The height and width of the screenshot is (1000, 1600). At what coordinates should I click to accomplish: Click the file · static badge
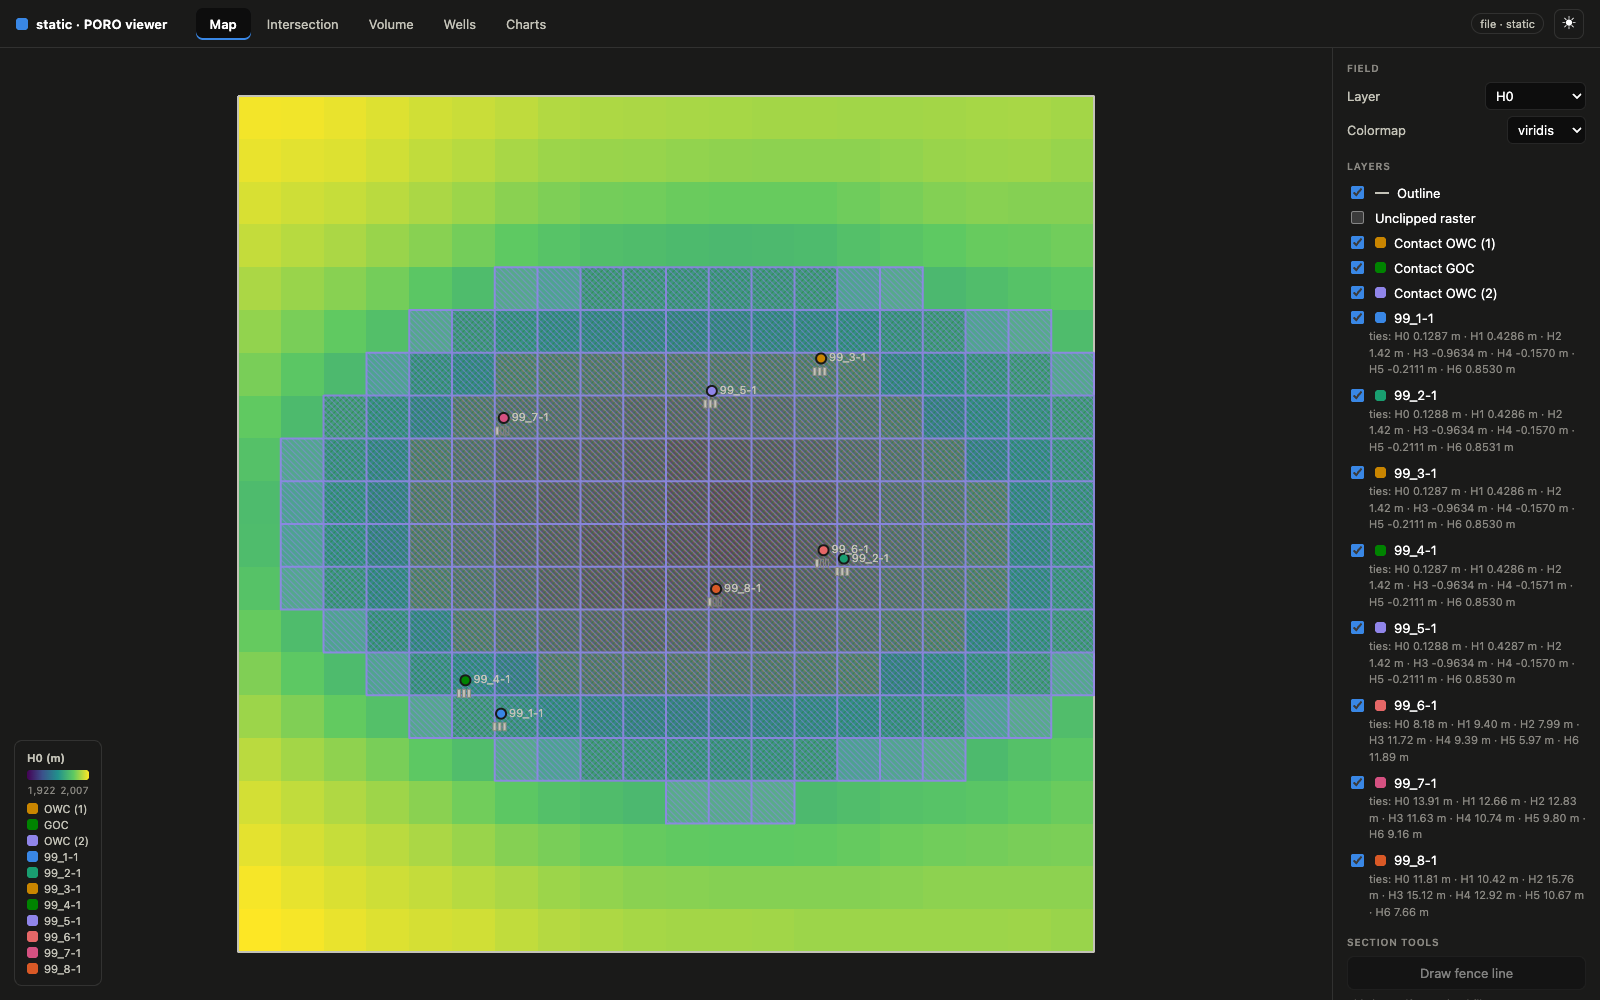point(1507,24)
